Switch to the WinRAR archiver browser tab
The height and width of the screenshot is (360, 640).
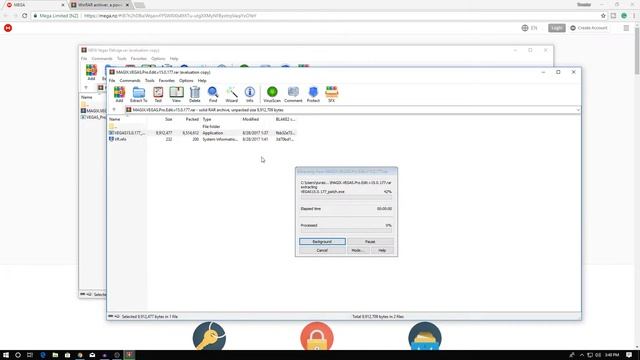[100, 5]
